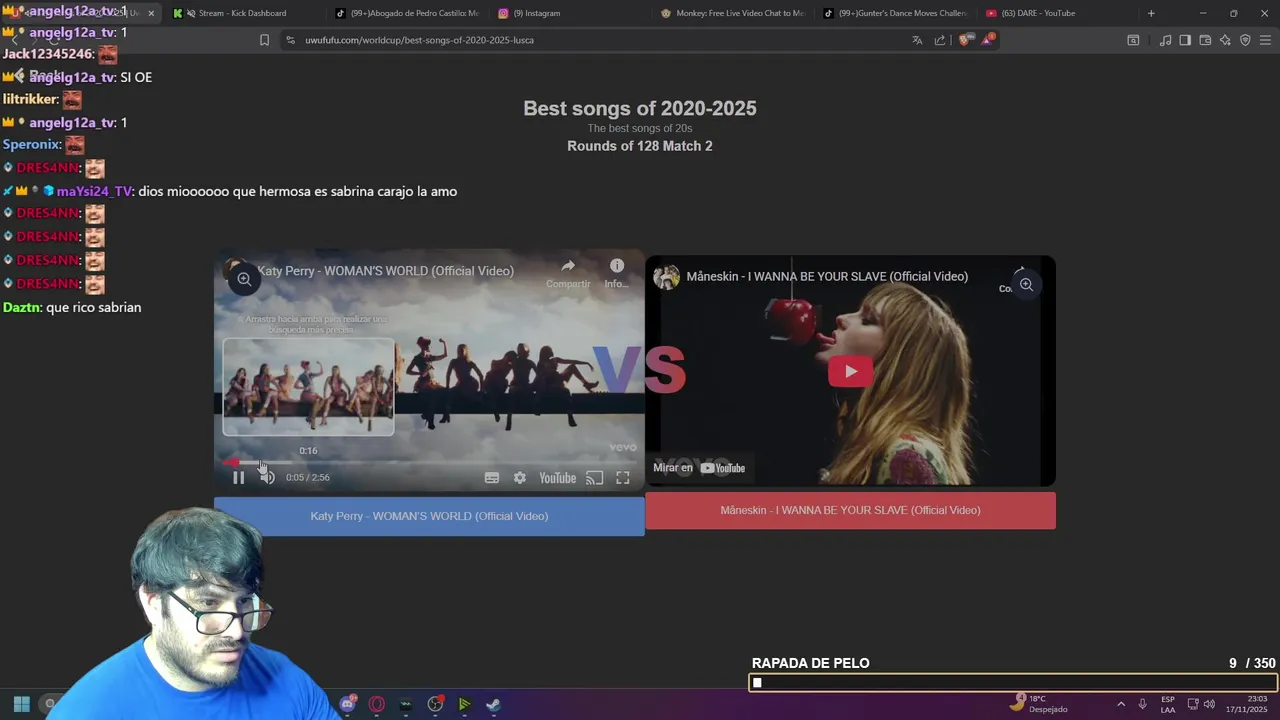
Task: Open Brave VPN shield icon
Action: [x=1245, y=40]
